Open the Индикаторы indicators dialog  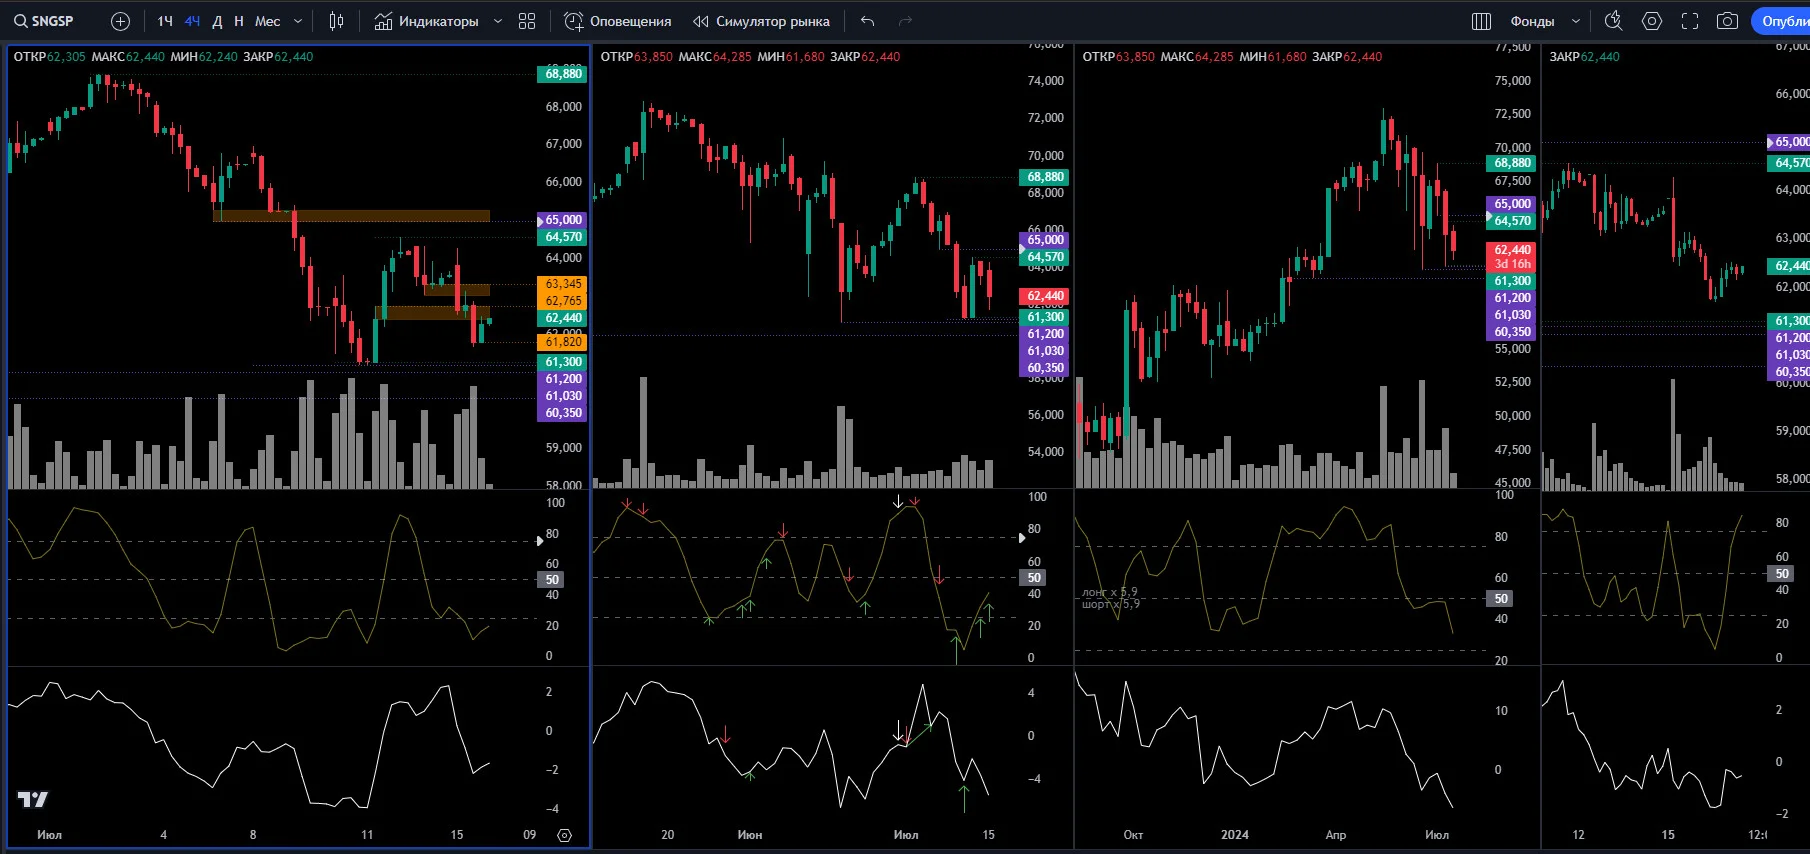[427, 21]
